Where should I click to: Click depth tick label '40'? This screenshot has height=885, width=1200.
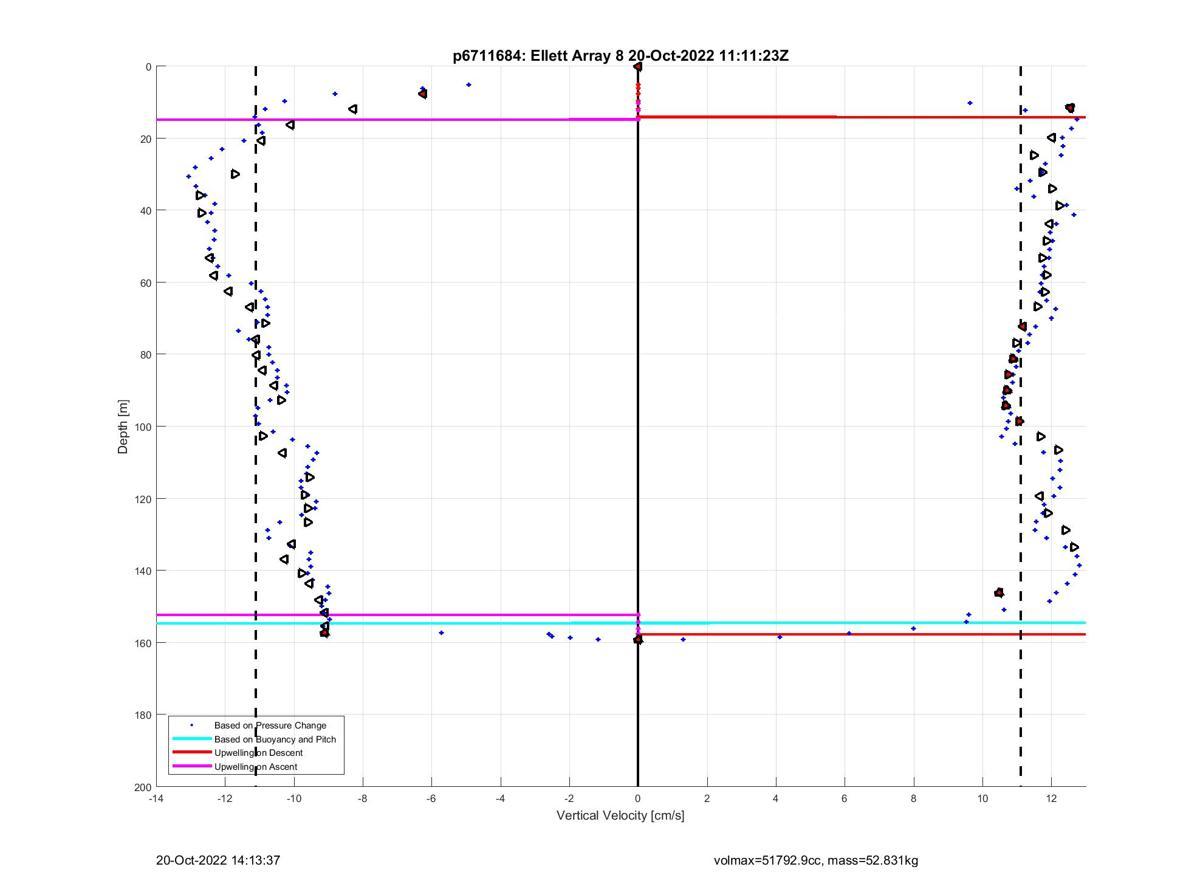pos(145,211)
